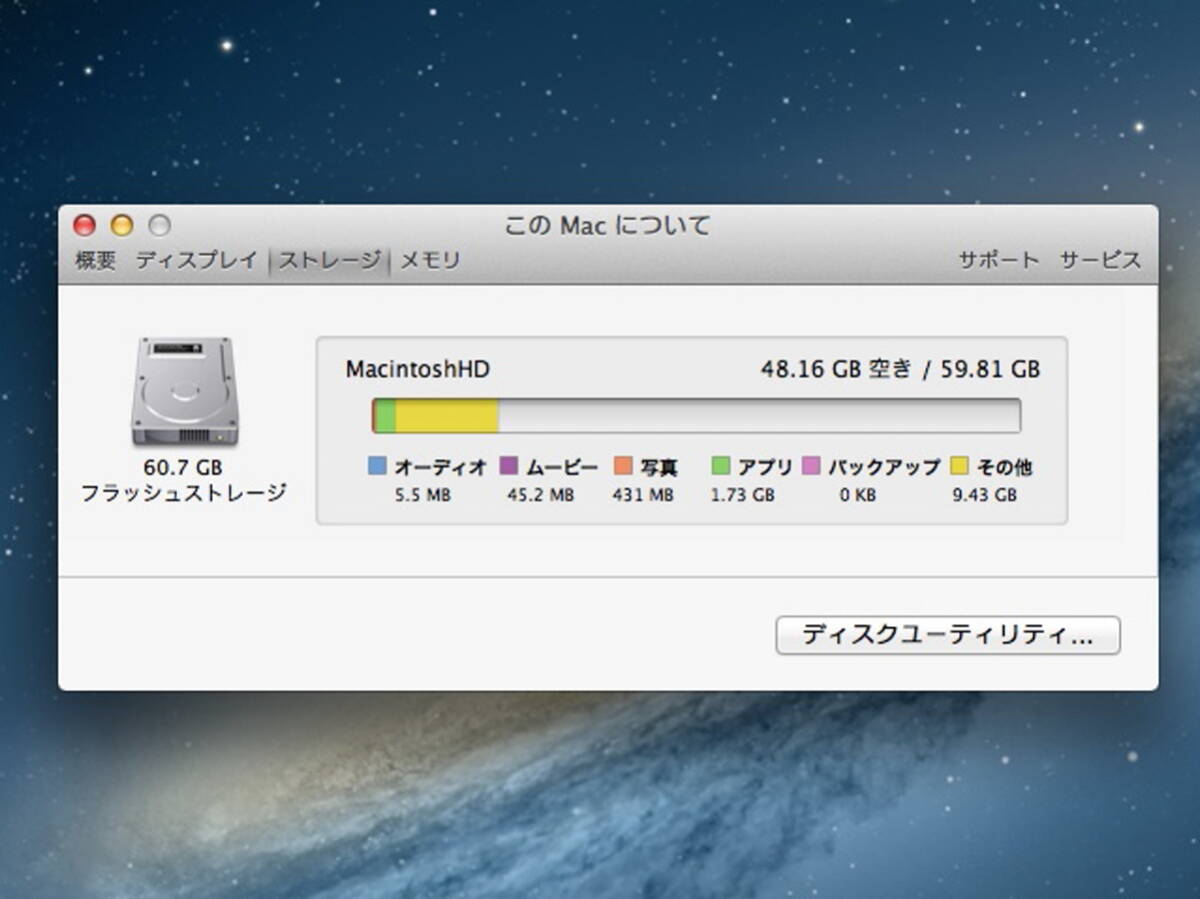The height and width of the screenshot is (899, 1200).
Task: Click the ムービー legend label
Action: [x=562, y=467]
